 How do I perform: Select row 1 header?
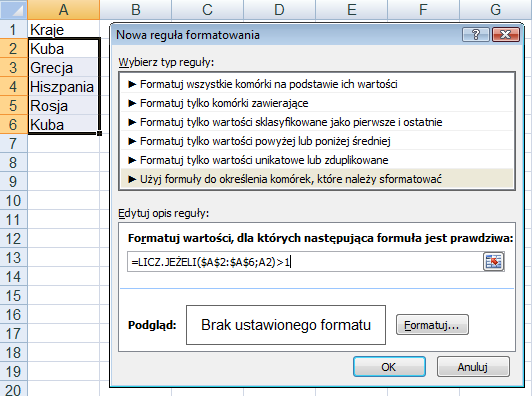click(x=14, y=30)
